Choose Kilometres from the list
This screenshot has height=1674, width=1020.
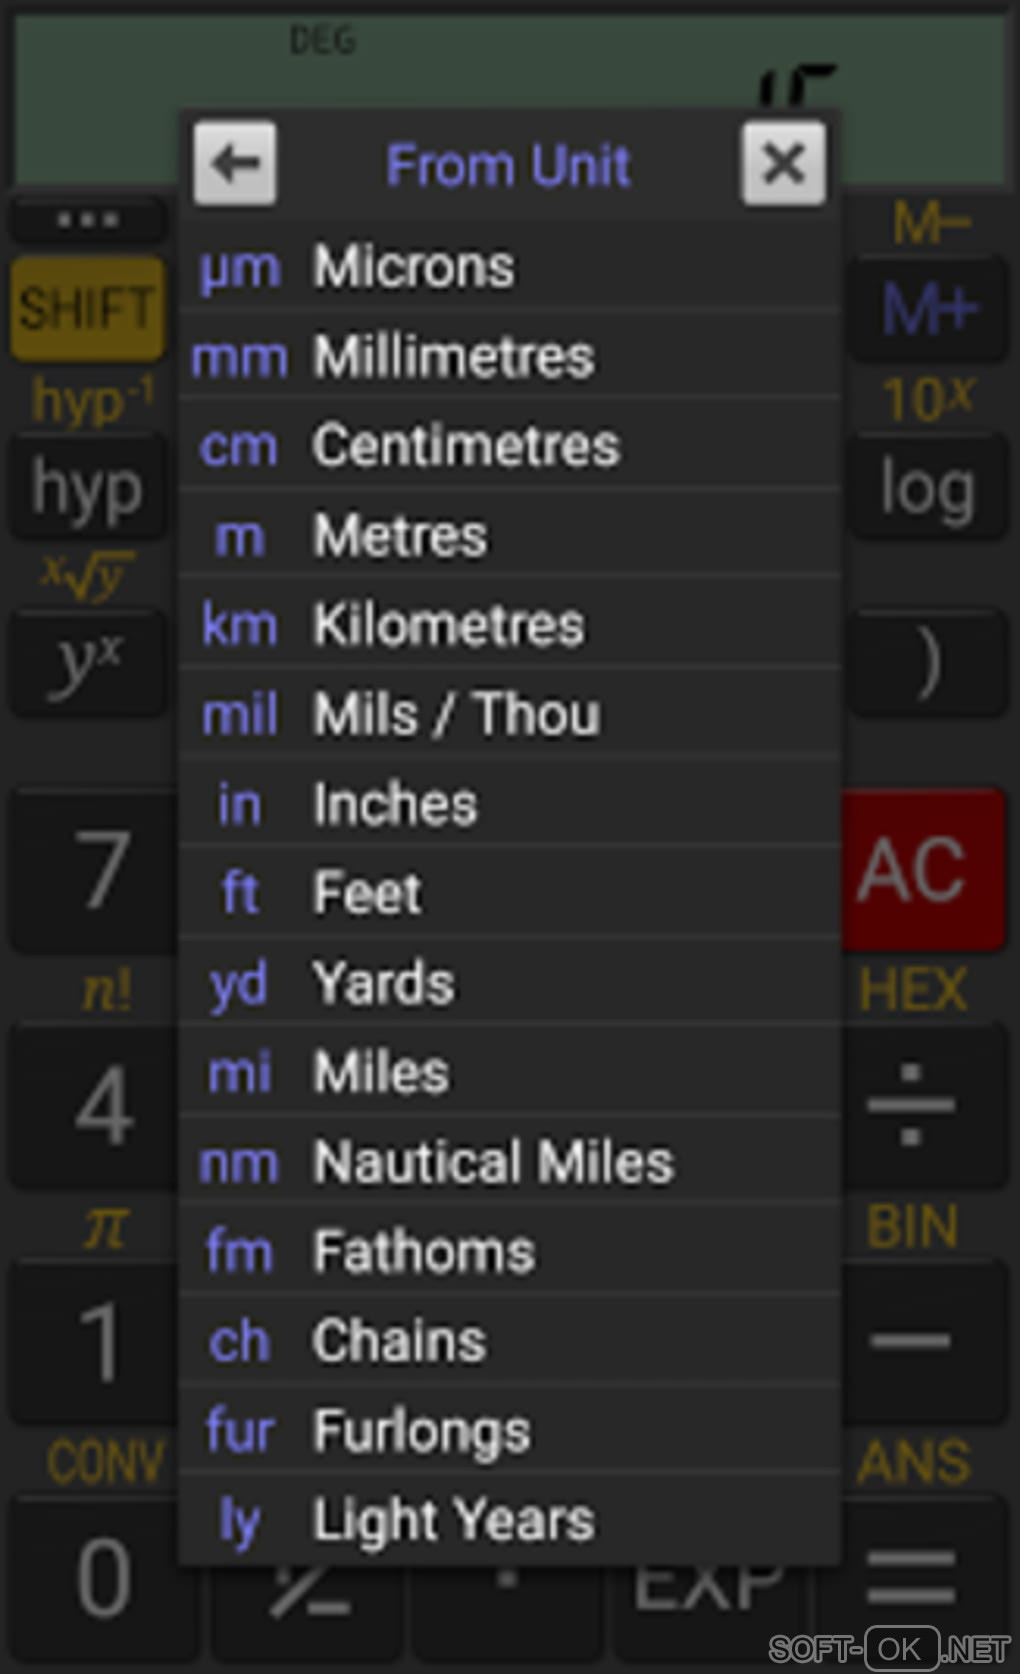click(509, 625)
